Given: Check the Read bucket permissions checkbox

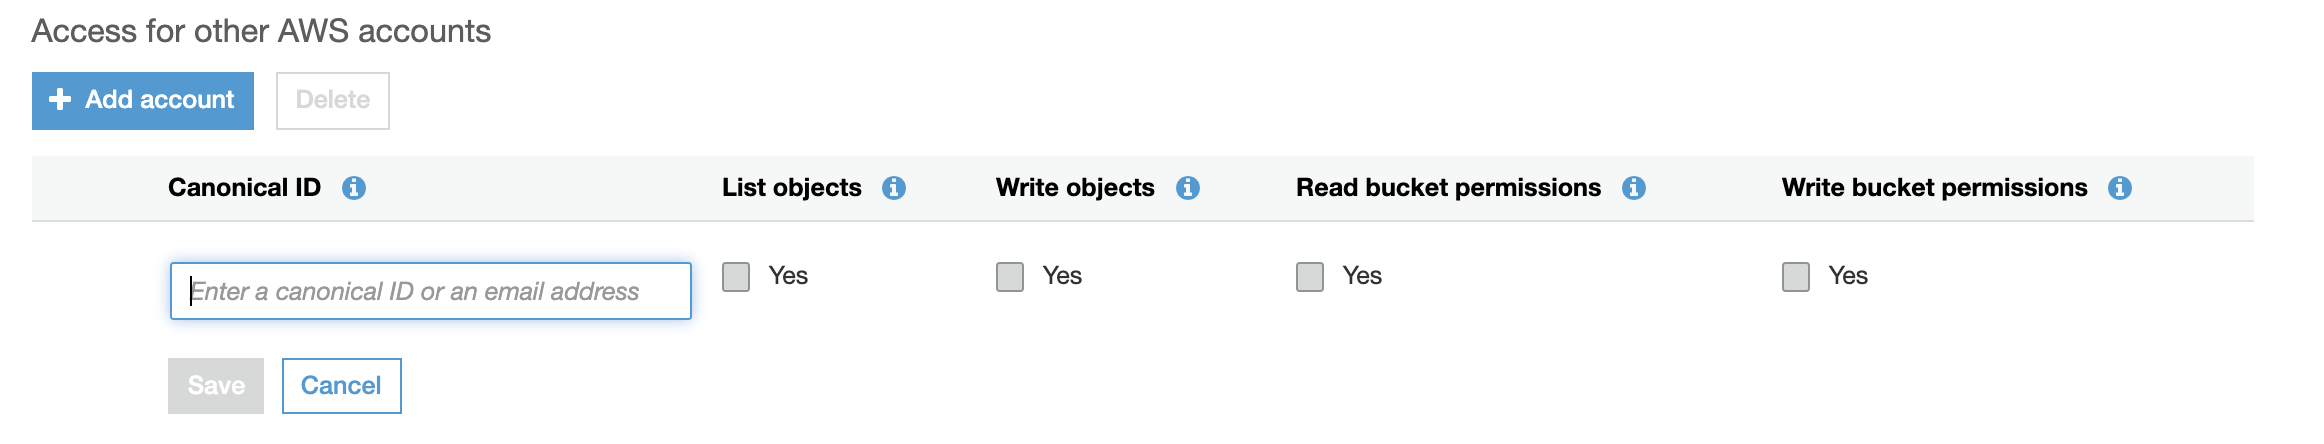Looking at the screenshot, I should [x=1310, y=277].
